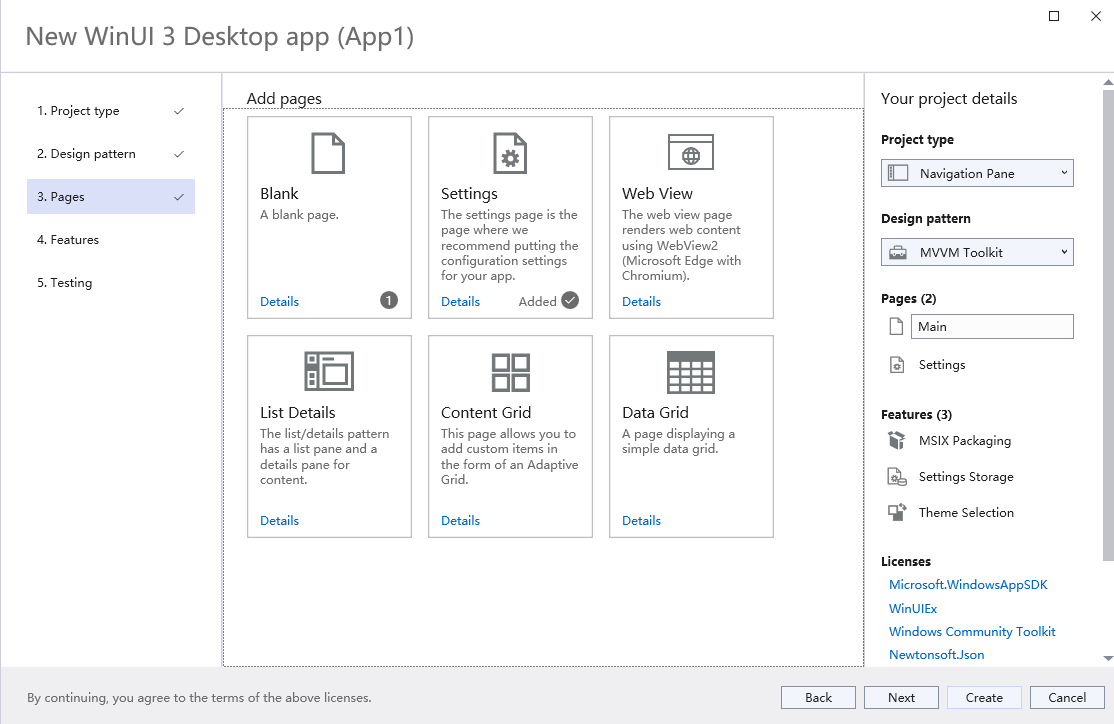Select Settings Storage feature text

[x=966, y=477]
